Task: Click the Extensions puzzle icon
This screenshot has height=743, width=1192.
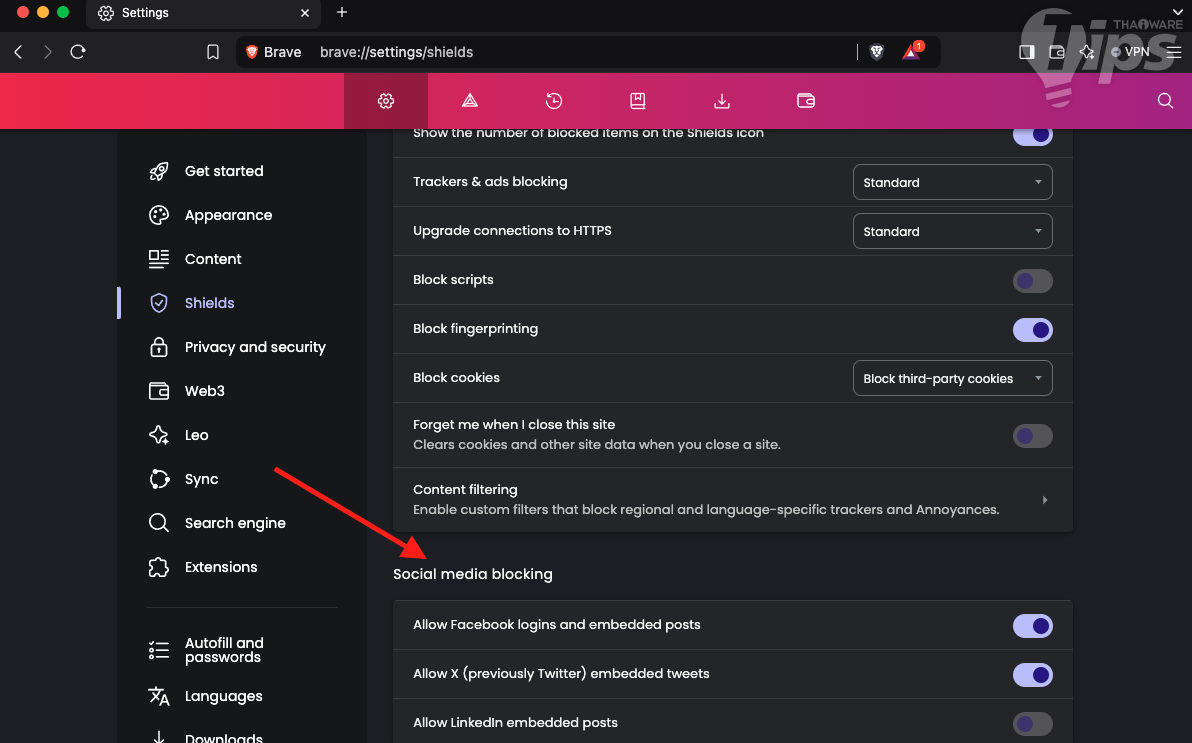Action: 159,567
